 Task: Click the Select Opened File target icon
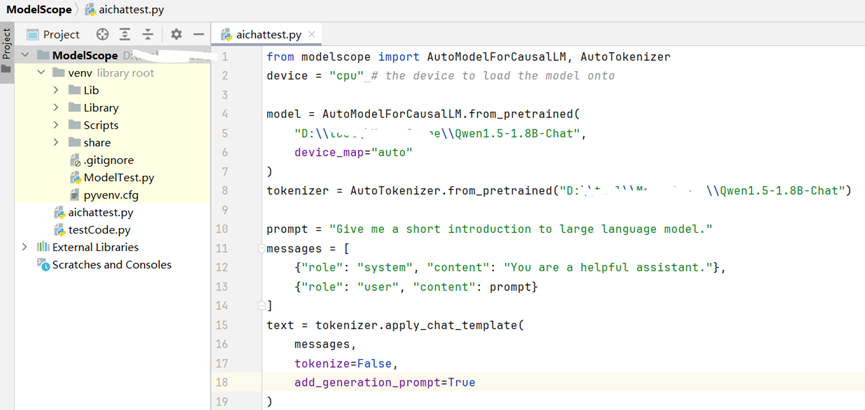coord(102,35)
